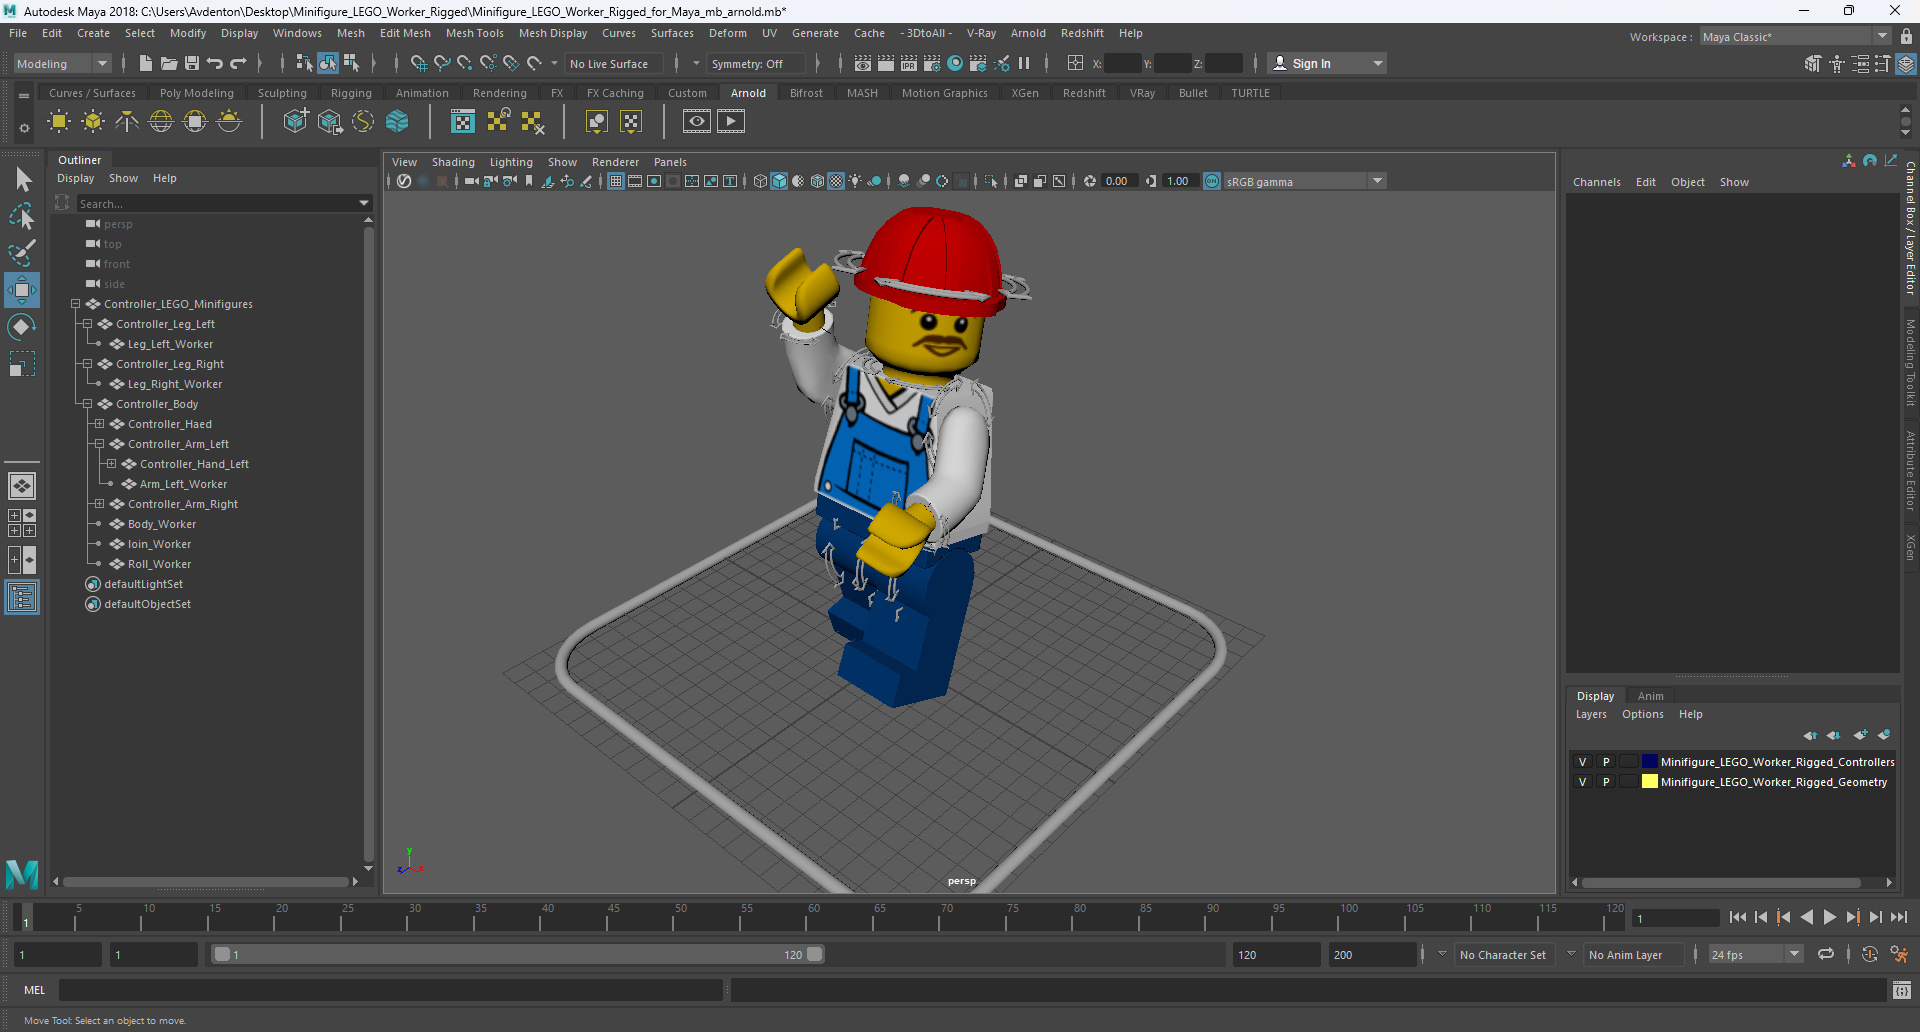
Task: Toggle sRGB gamma color management button
Action: coord(1212,181)
